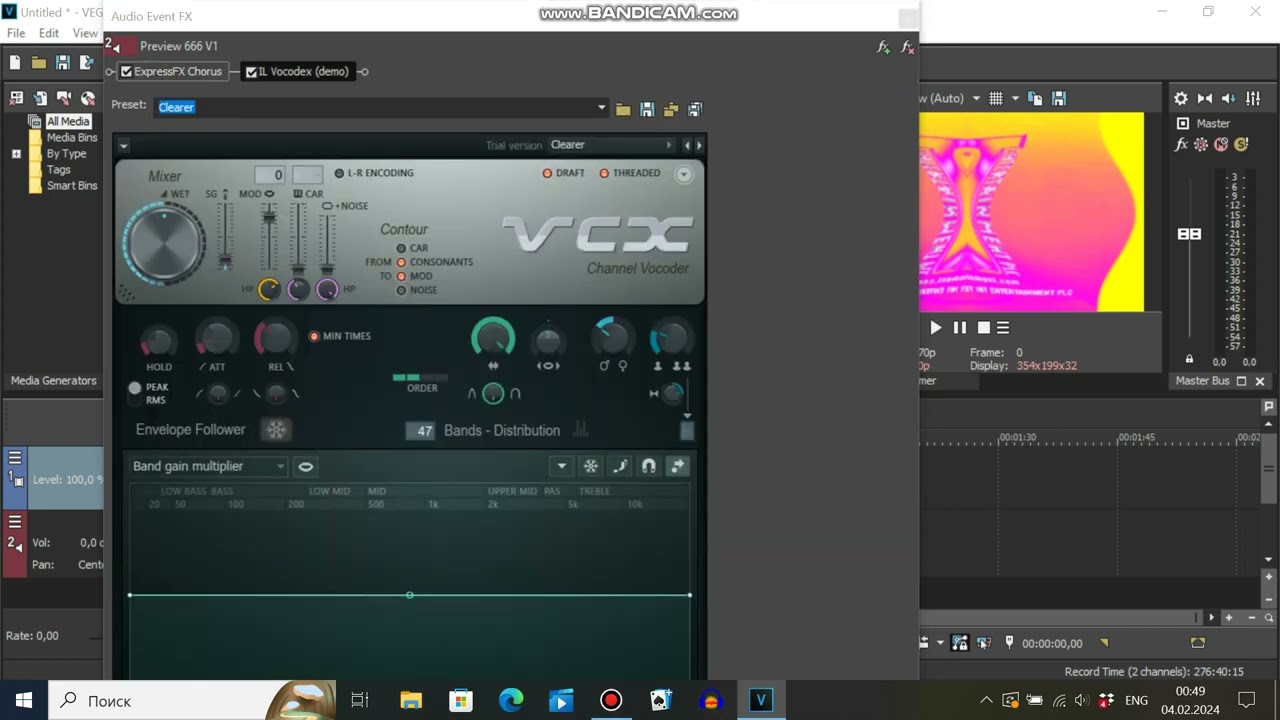Image resolution: width=1280 pixels, height=720 pixels.
Task: Open mixing console sliders icon
Action: pyautogui.click(x=1253, y=98)
